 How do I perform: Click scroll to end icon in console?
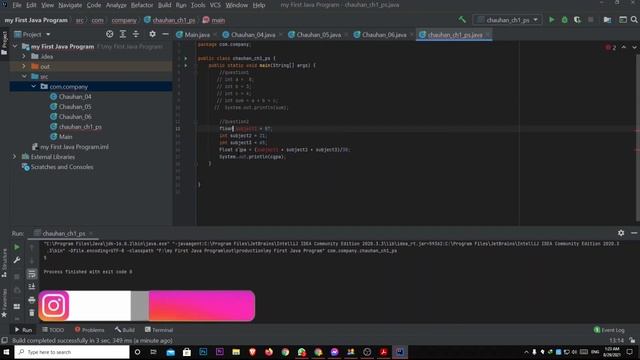tap(31, 287)
